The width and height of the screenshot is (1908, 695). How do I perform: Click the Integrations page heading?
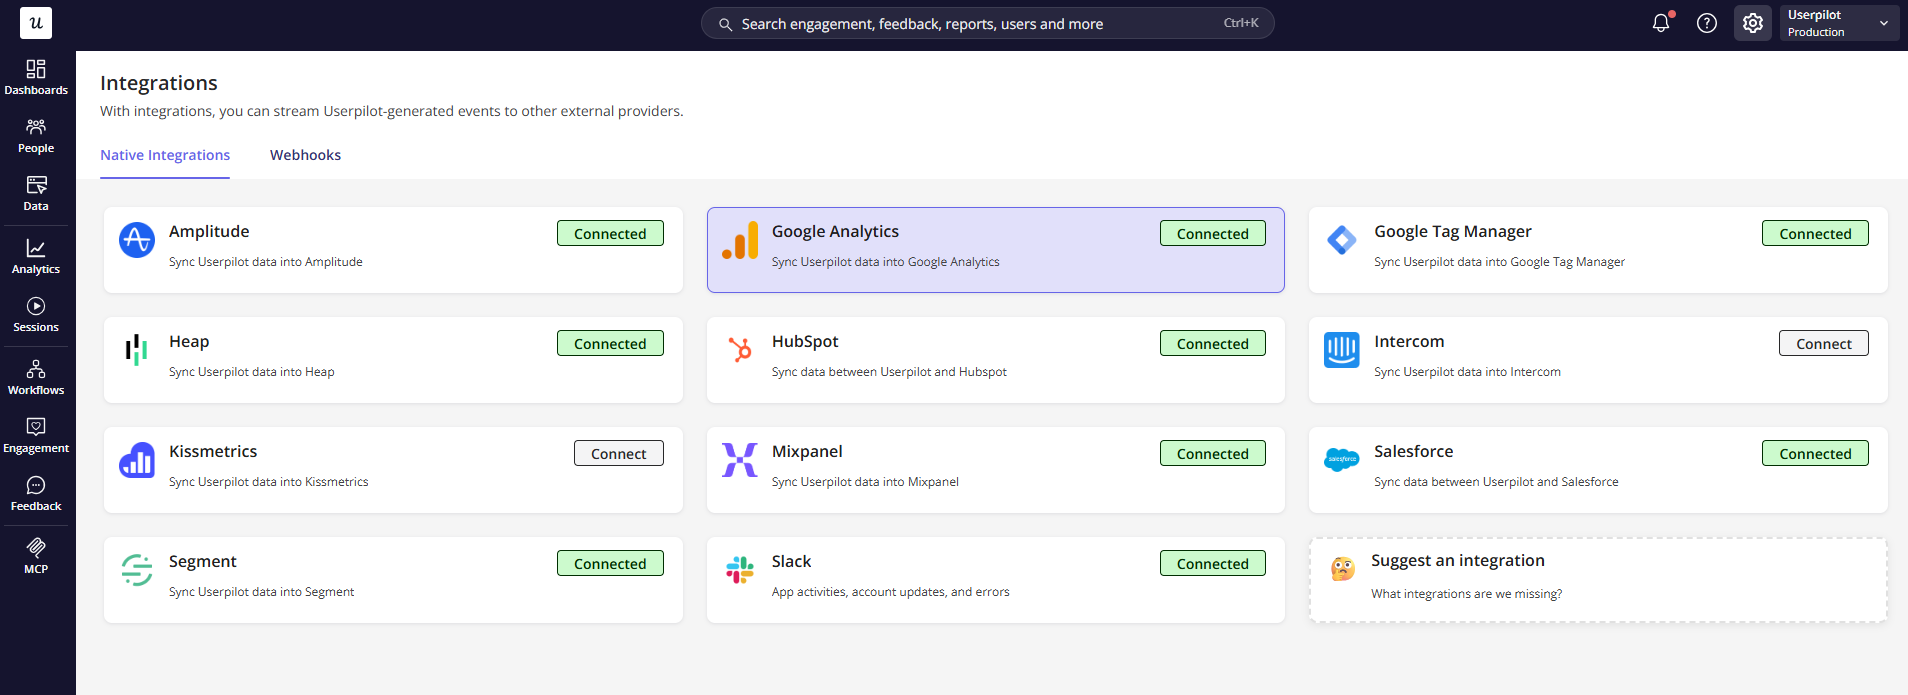click(x=159, y=83)
